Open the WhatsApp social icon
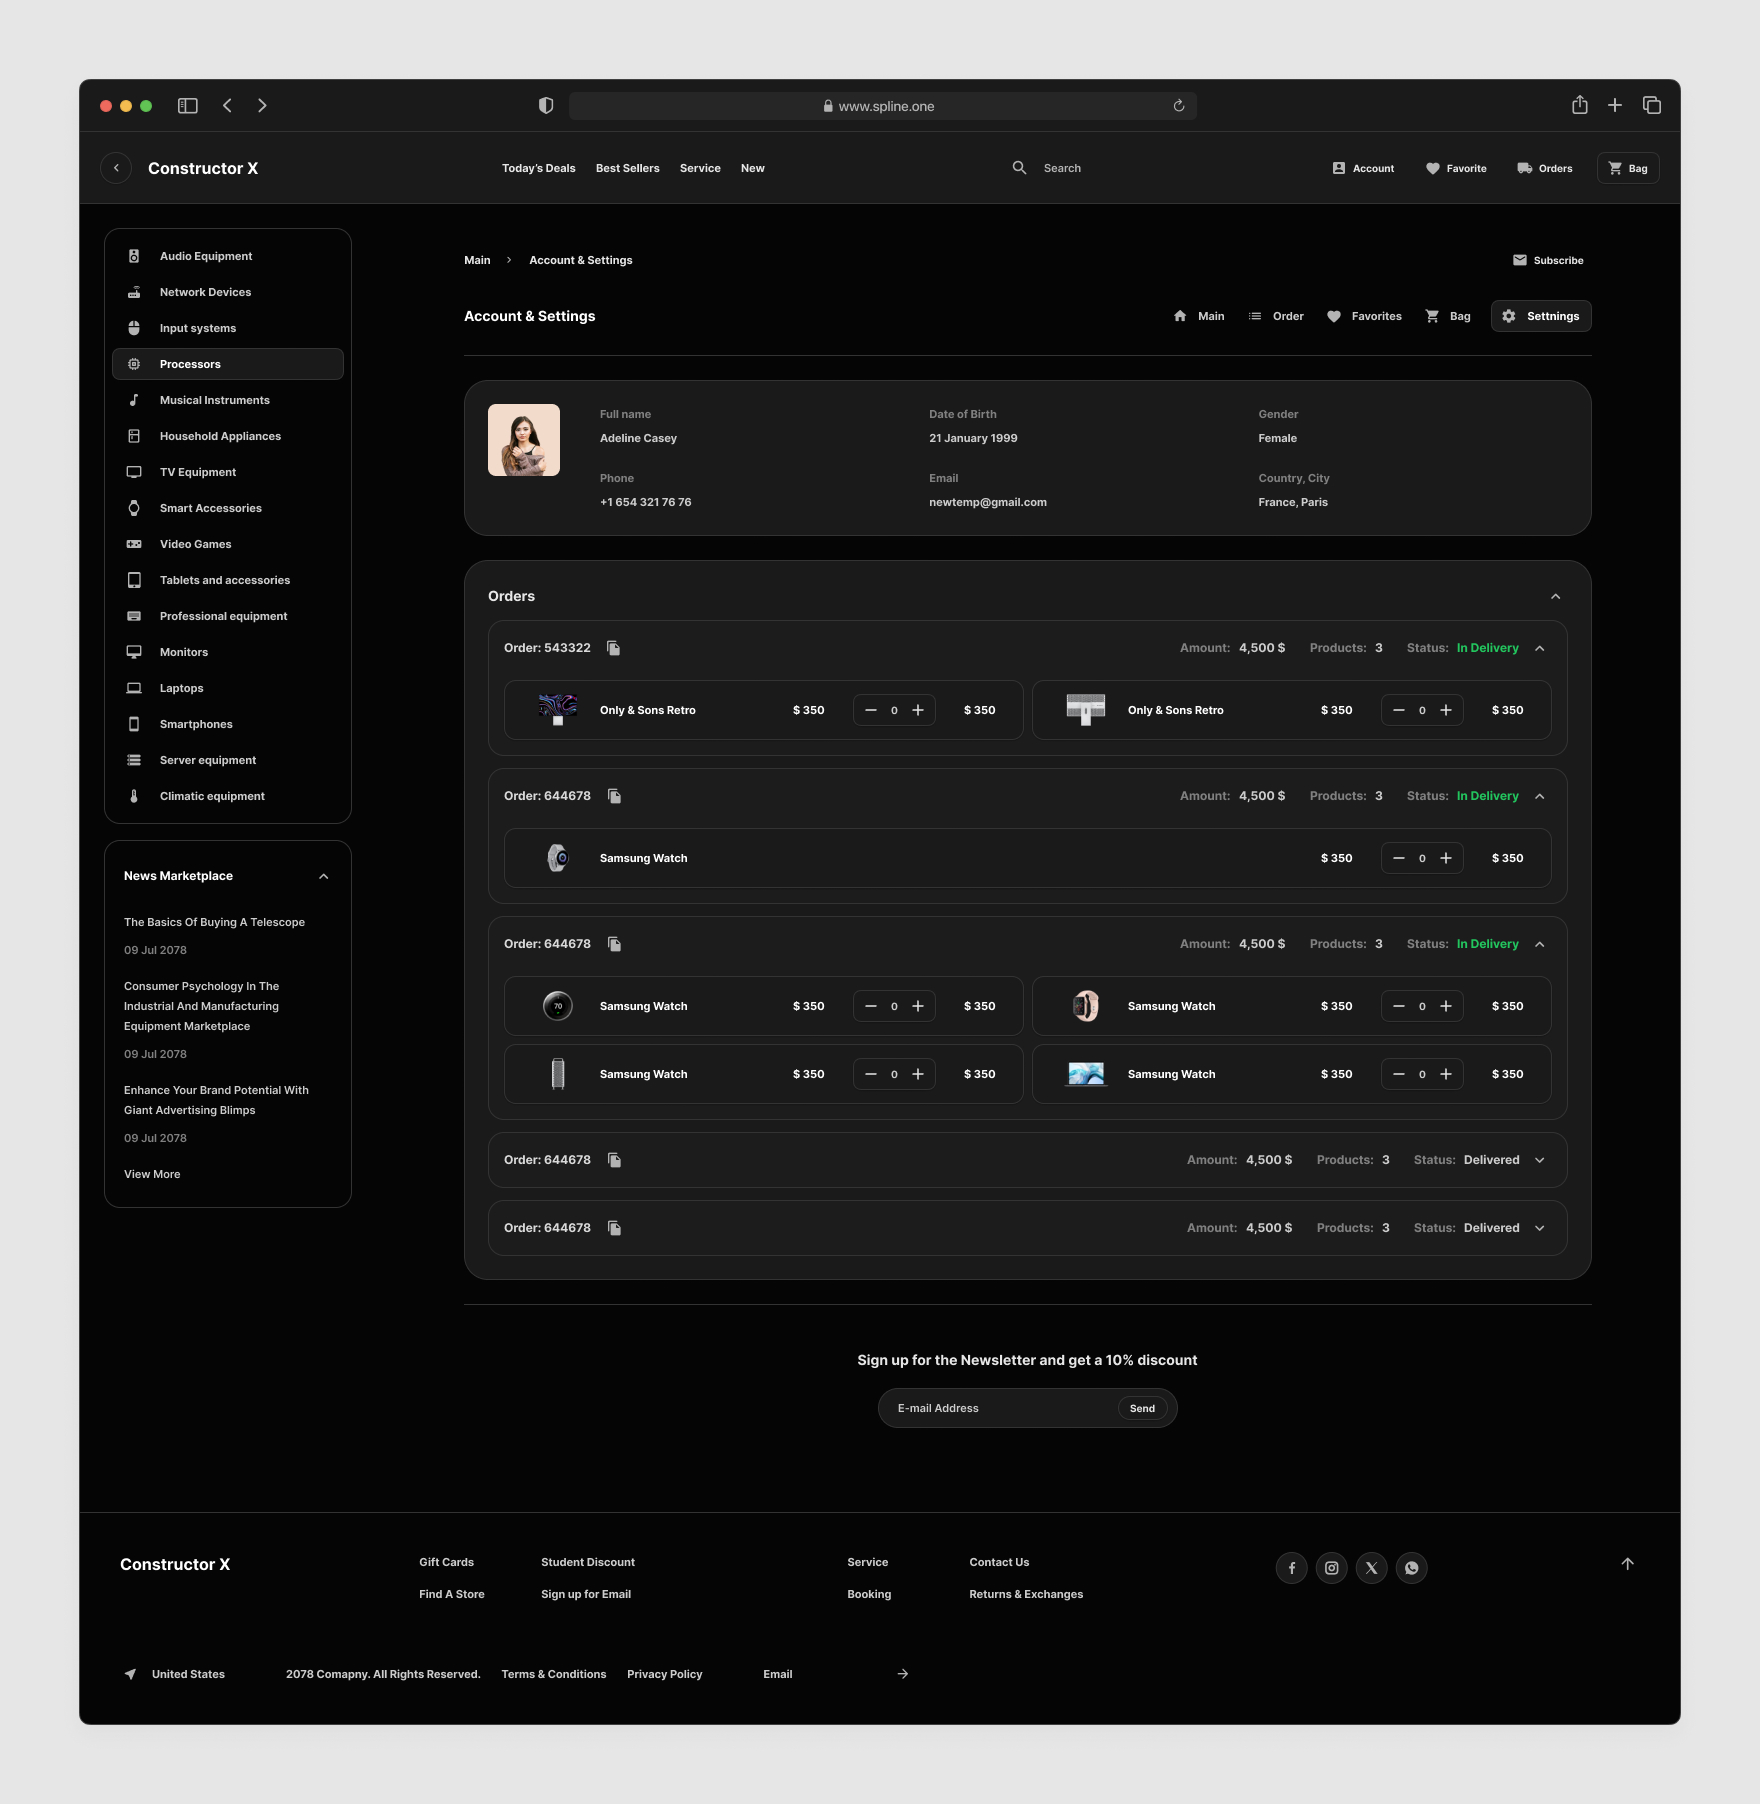 [1412, 1568]
